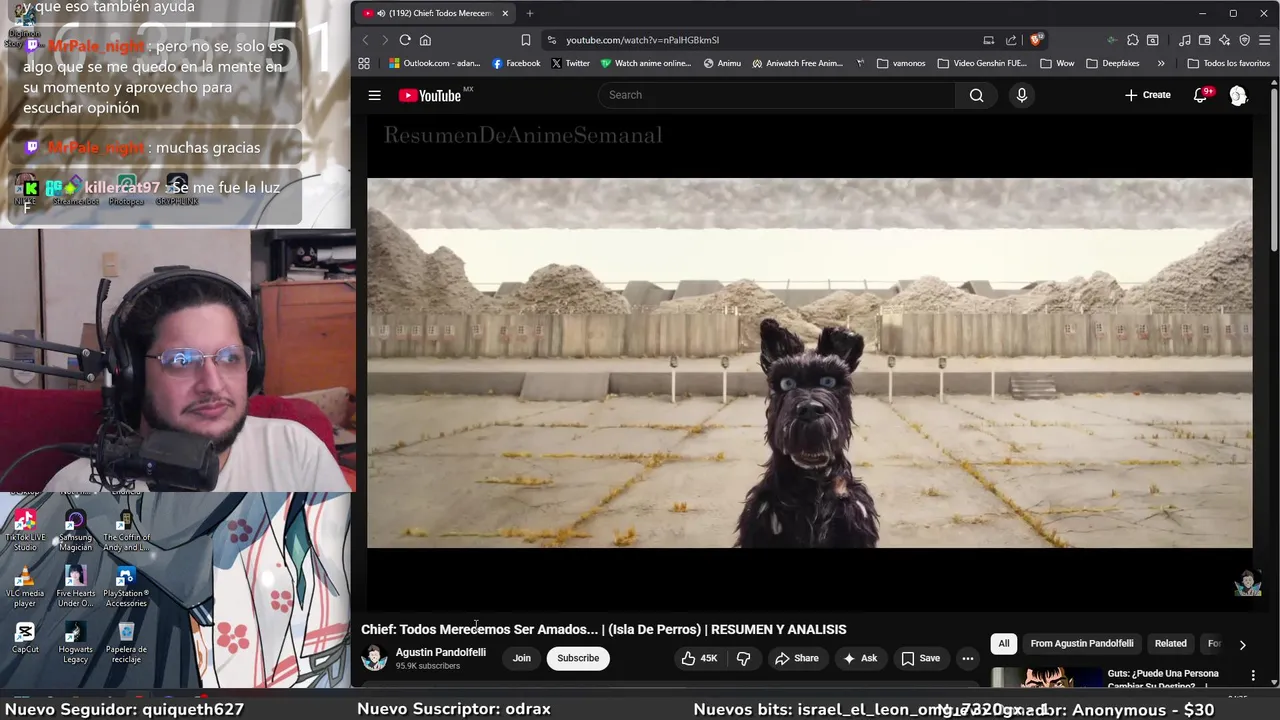1280x720 pixels.
Task: Click the Isla de Perros video player
Action: click(x=809, y=362)
